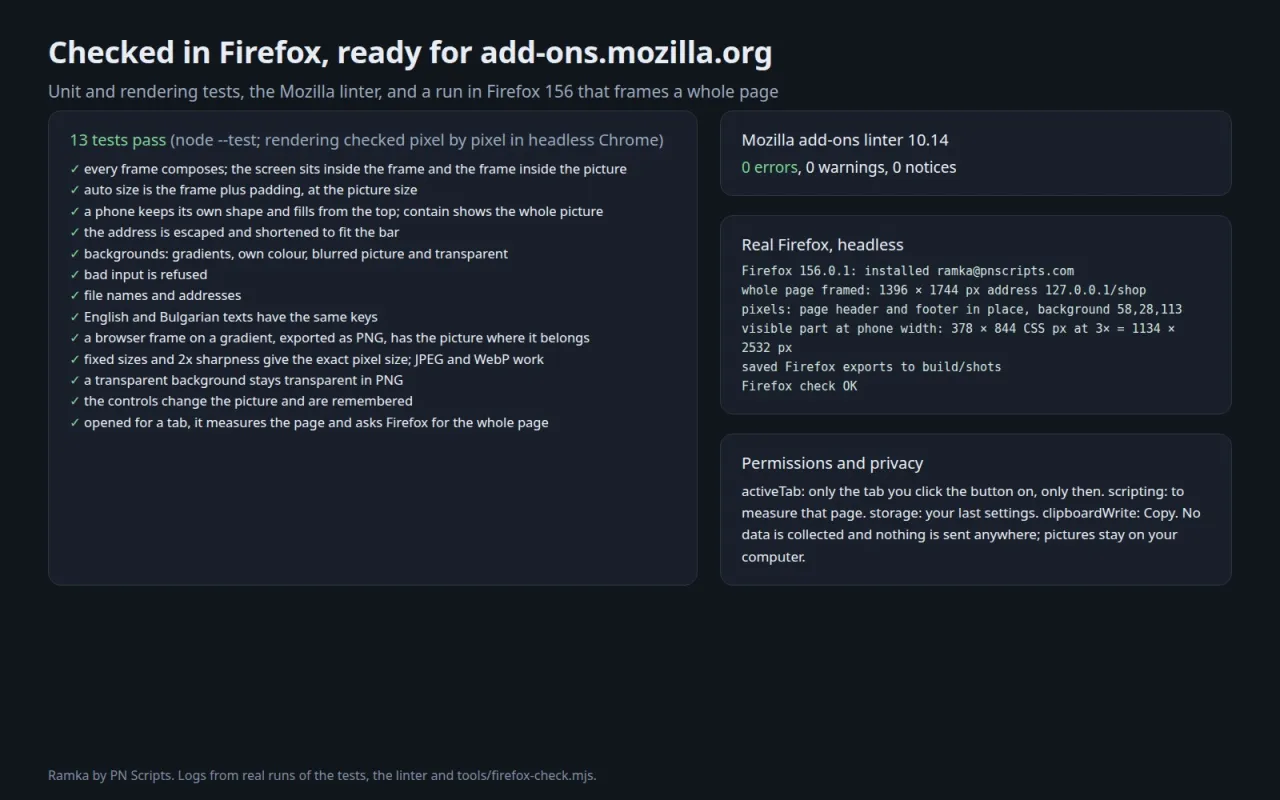This screenshot has width=1280, height=800.
Task: Click 'the address is escaped and shortened' line
Action: coord(235,232)
